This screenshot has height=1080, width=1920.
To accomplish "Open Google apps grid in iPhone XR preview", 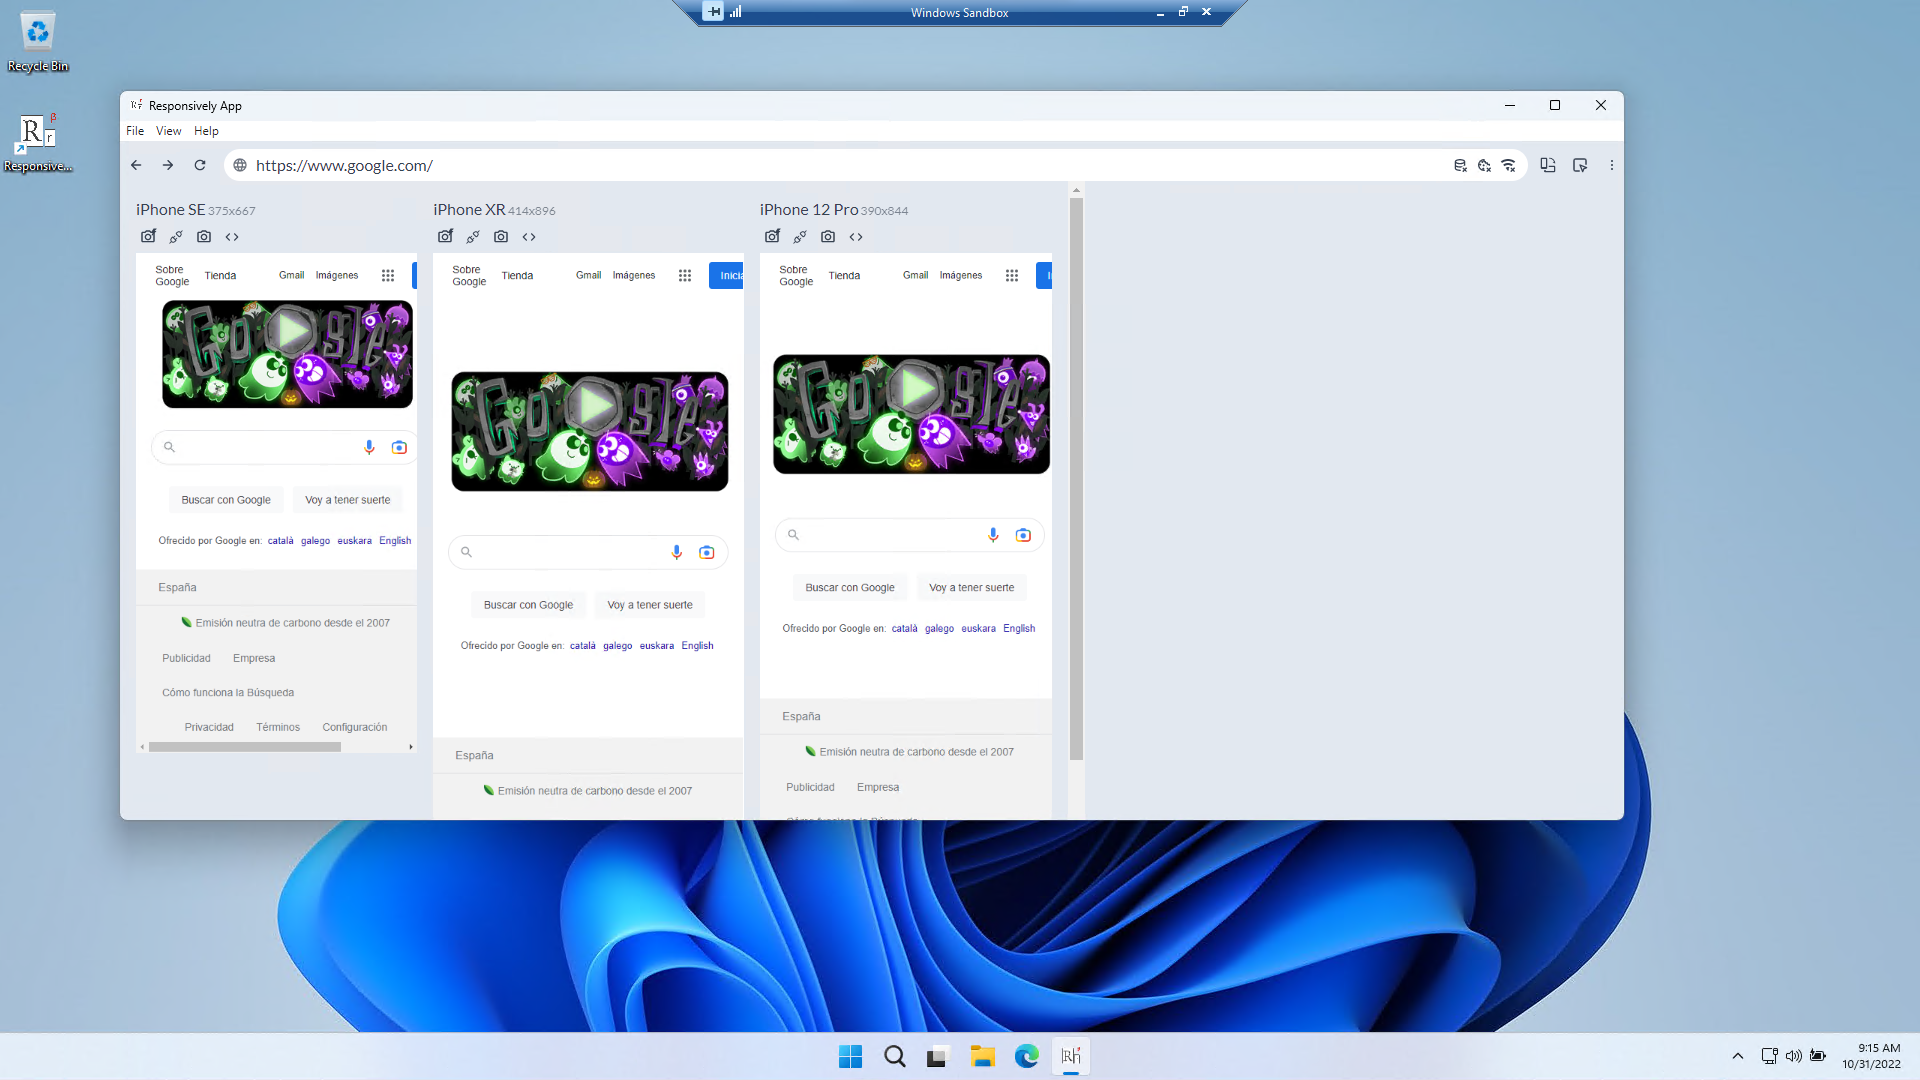I will coord(685,276).
